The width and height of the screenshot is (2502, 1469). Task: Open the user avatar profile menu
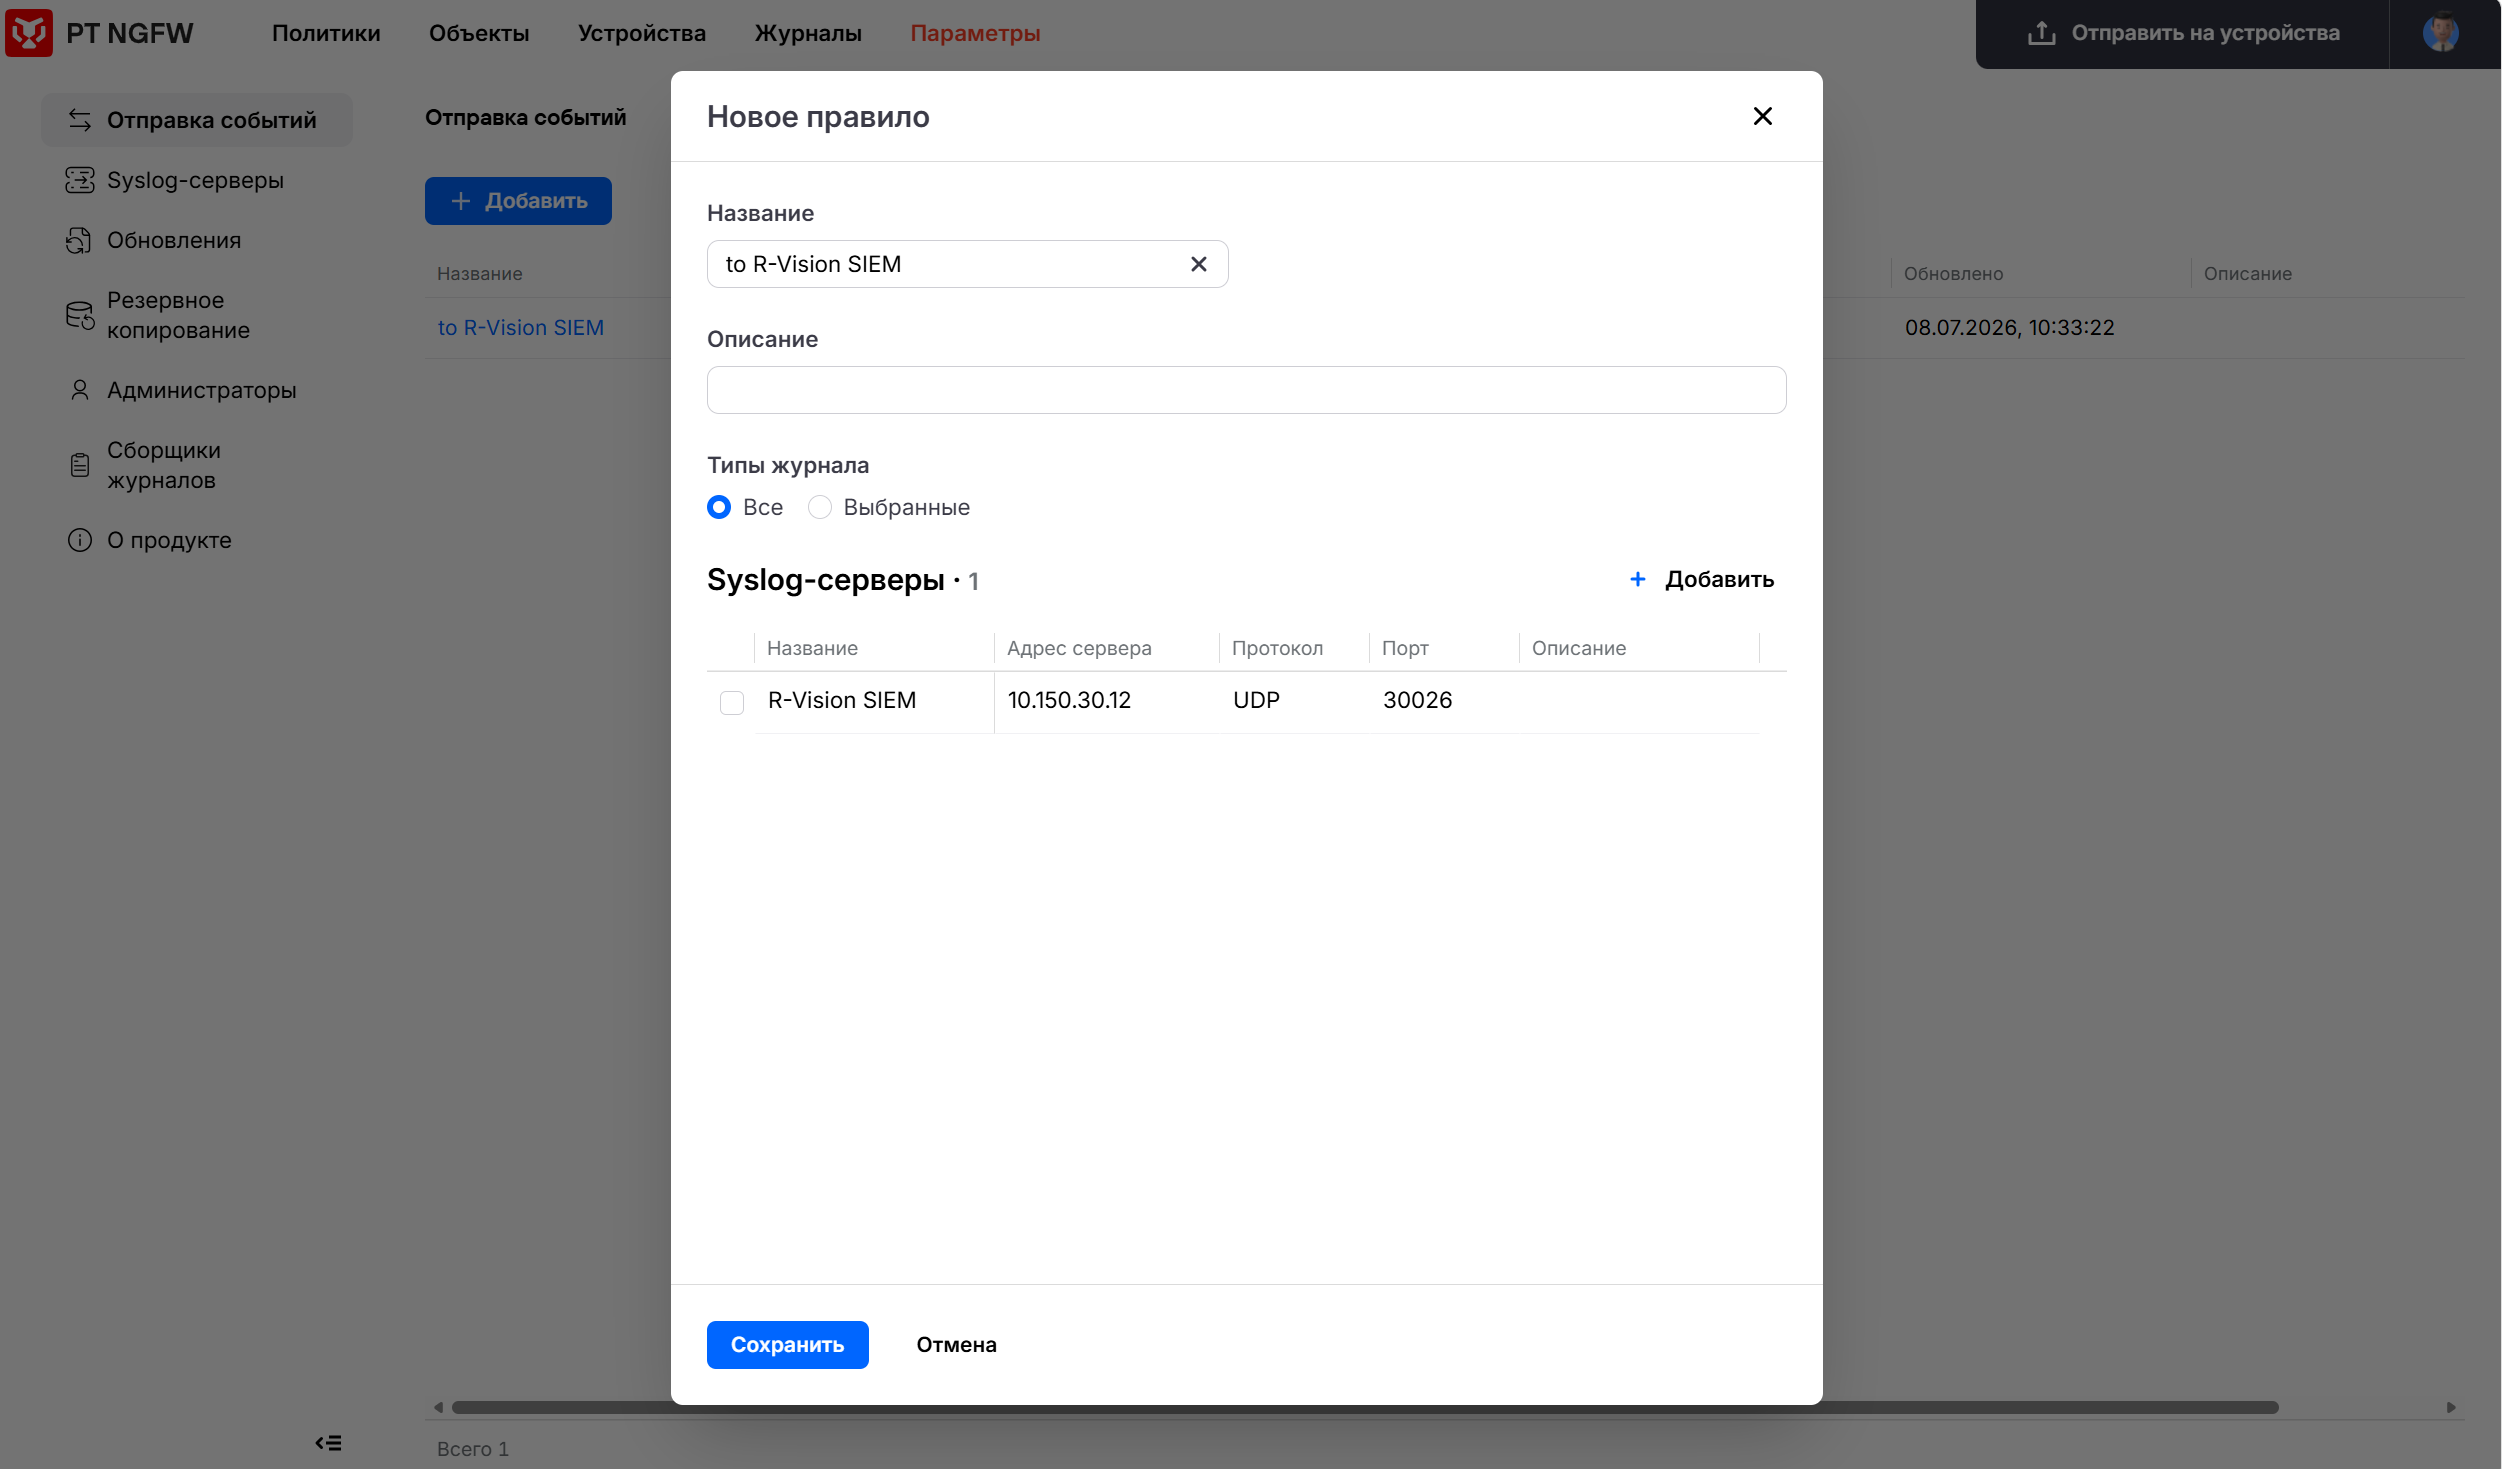coord(2440,33)
